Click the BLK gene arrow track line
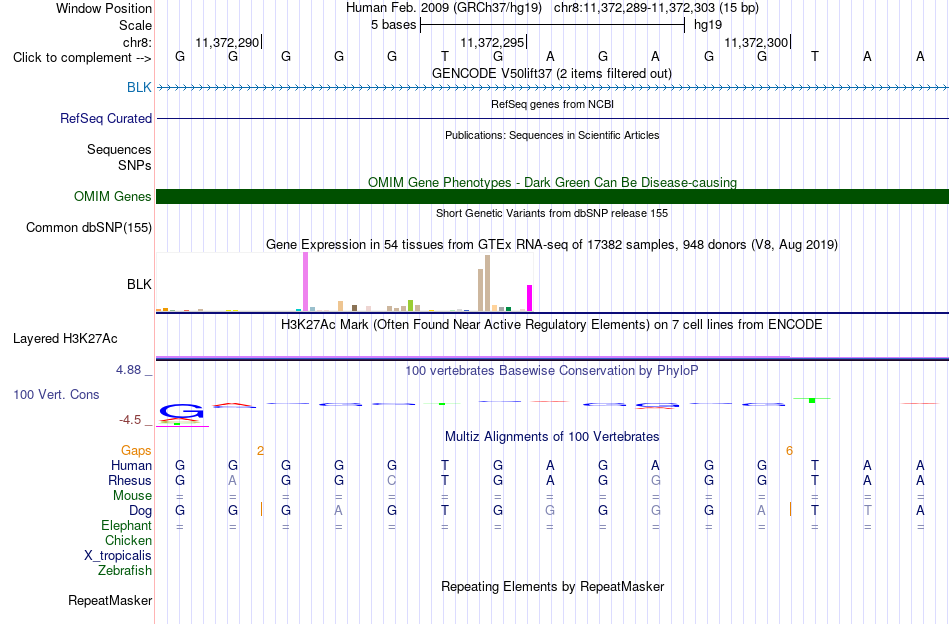The height and width of the screenshot is (624, 950). [552, 88]
